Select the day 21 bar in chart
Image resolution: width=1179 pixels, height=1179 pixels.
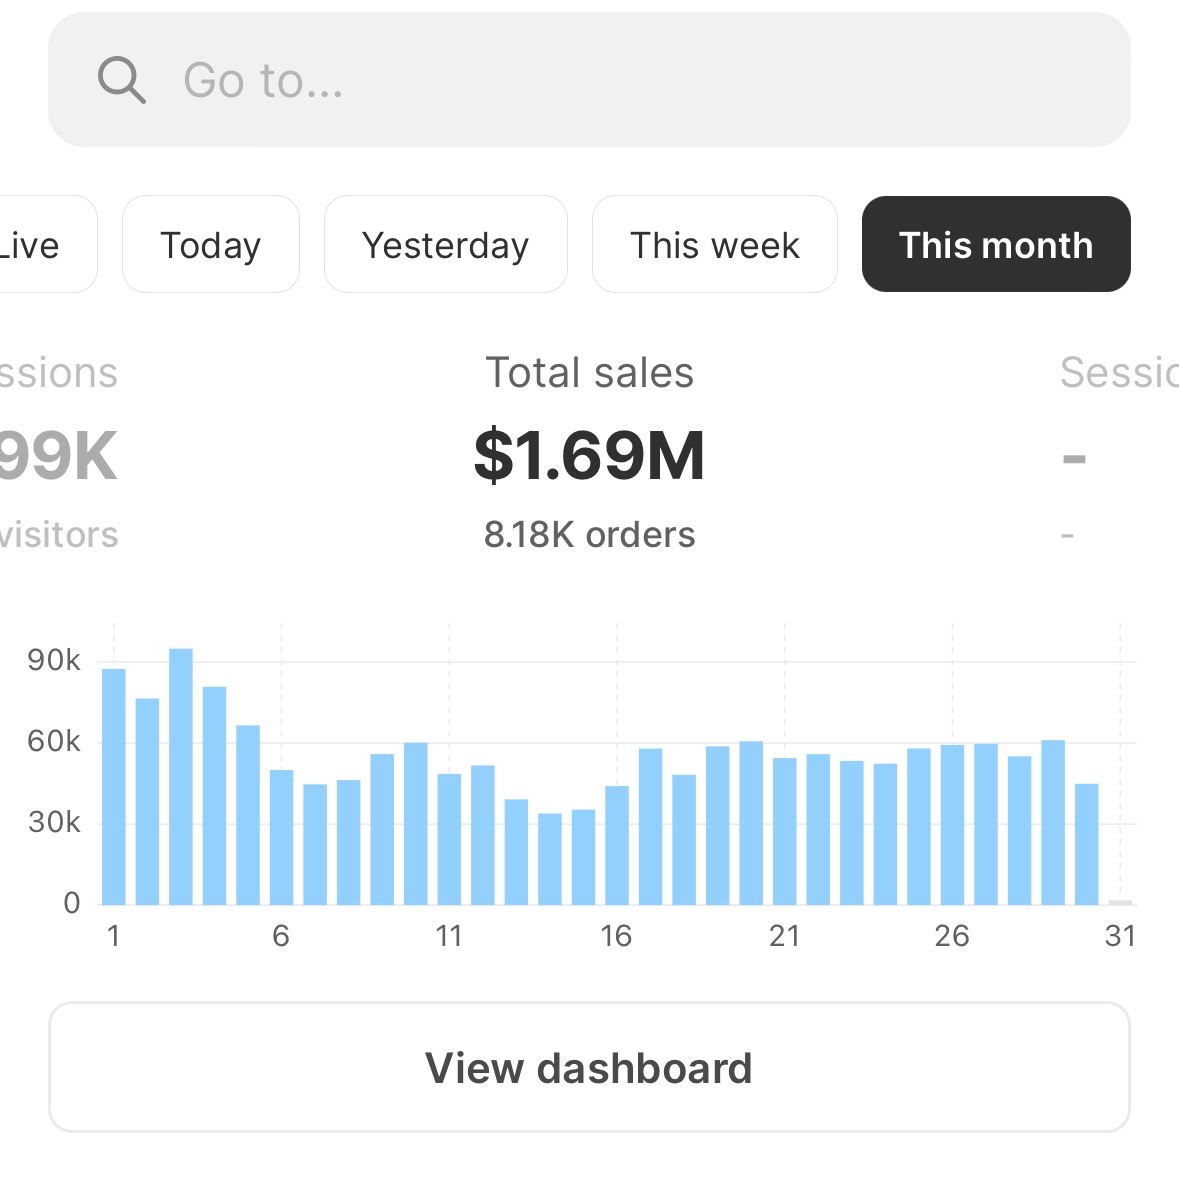(786, 830)
